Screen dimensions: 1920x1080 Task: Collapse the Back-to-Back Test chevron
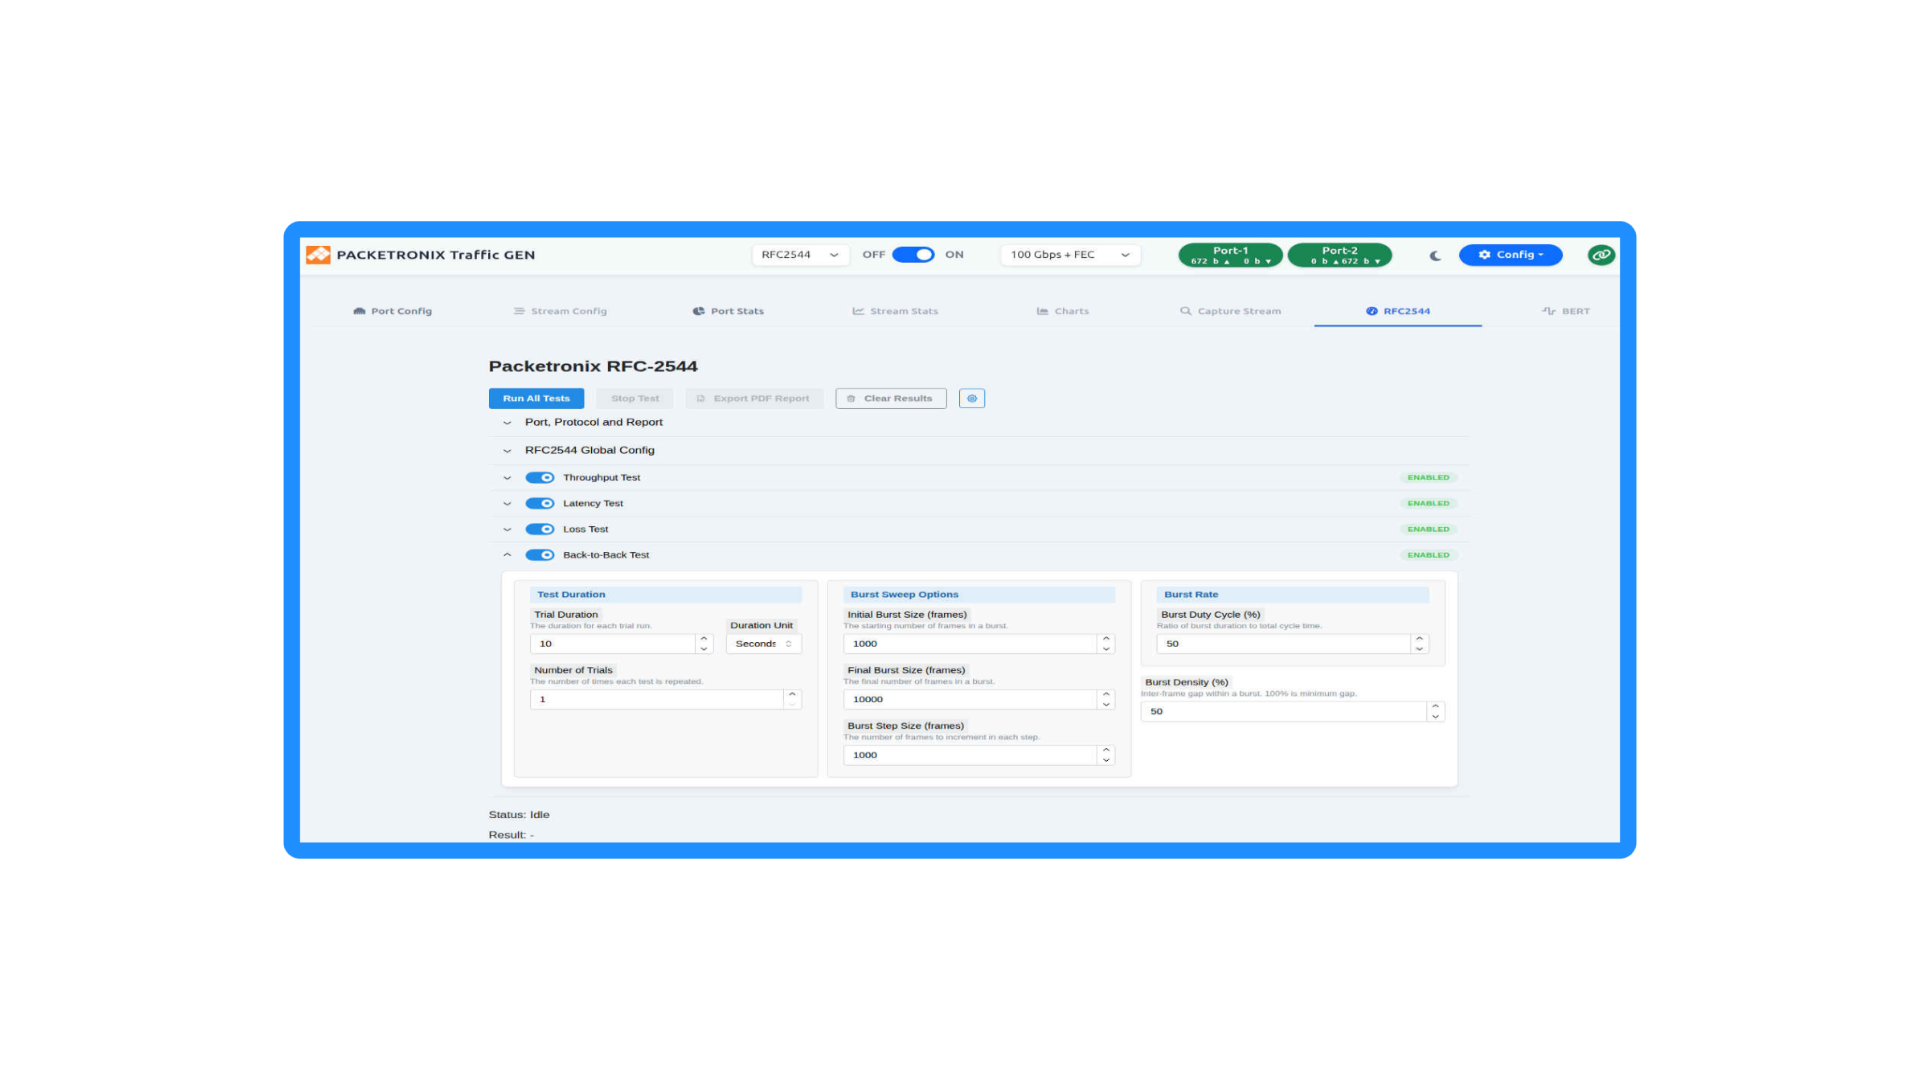pos(507,555)
